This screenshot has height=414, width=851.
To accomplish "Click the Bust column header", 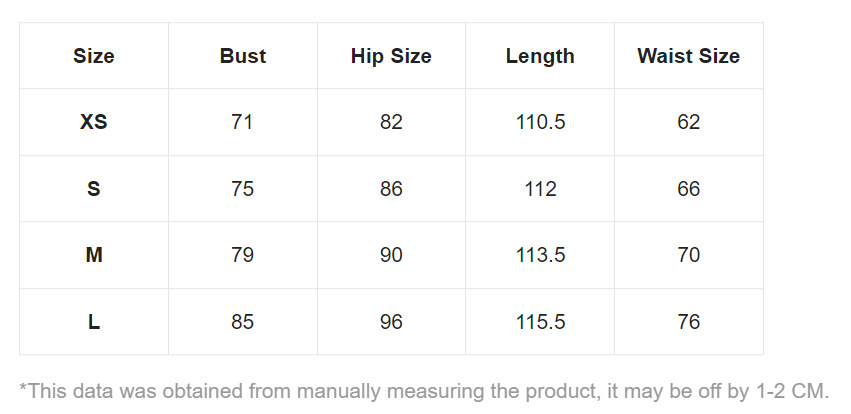I will click(x=243, y=56).
